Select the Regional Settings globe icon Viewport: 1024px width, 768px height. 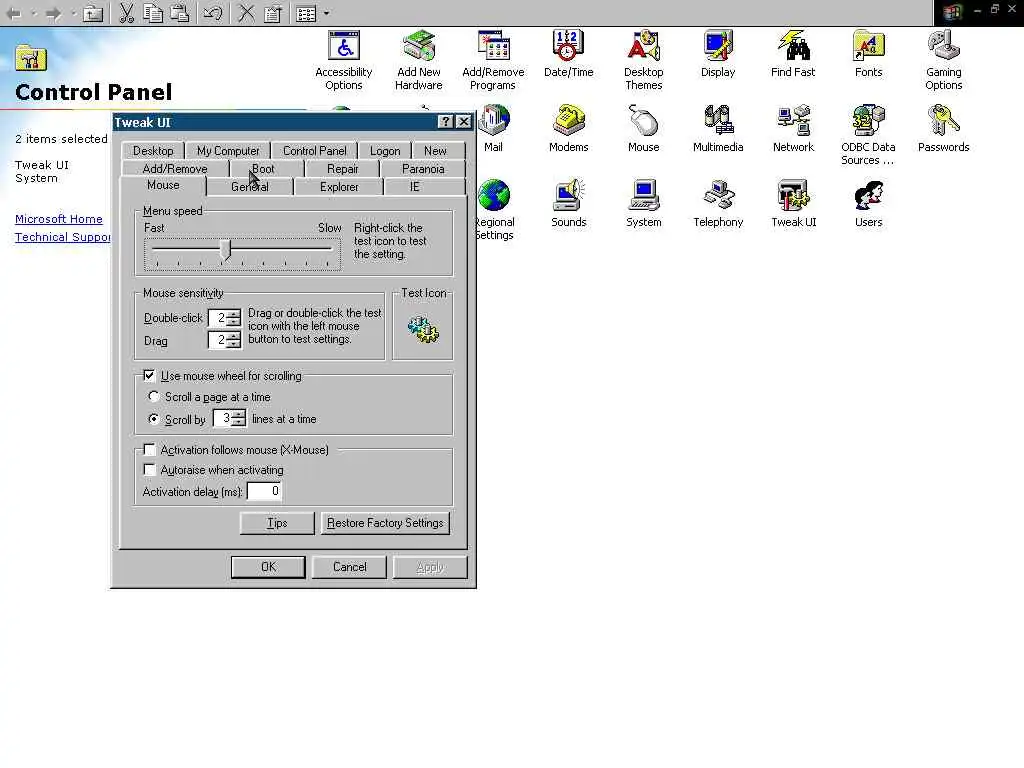pyautogui.click(x=494, y=196)
